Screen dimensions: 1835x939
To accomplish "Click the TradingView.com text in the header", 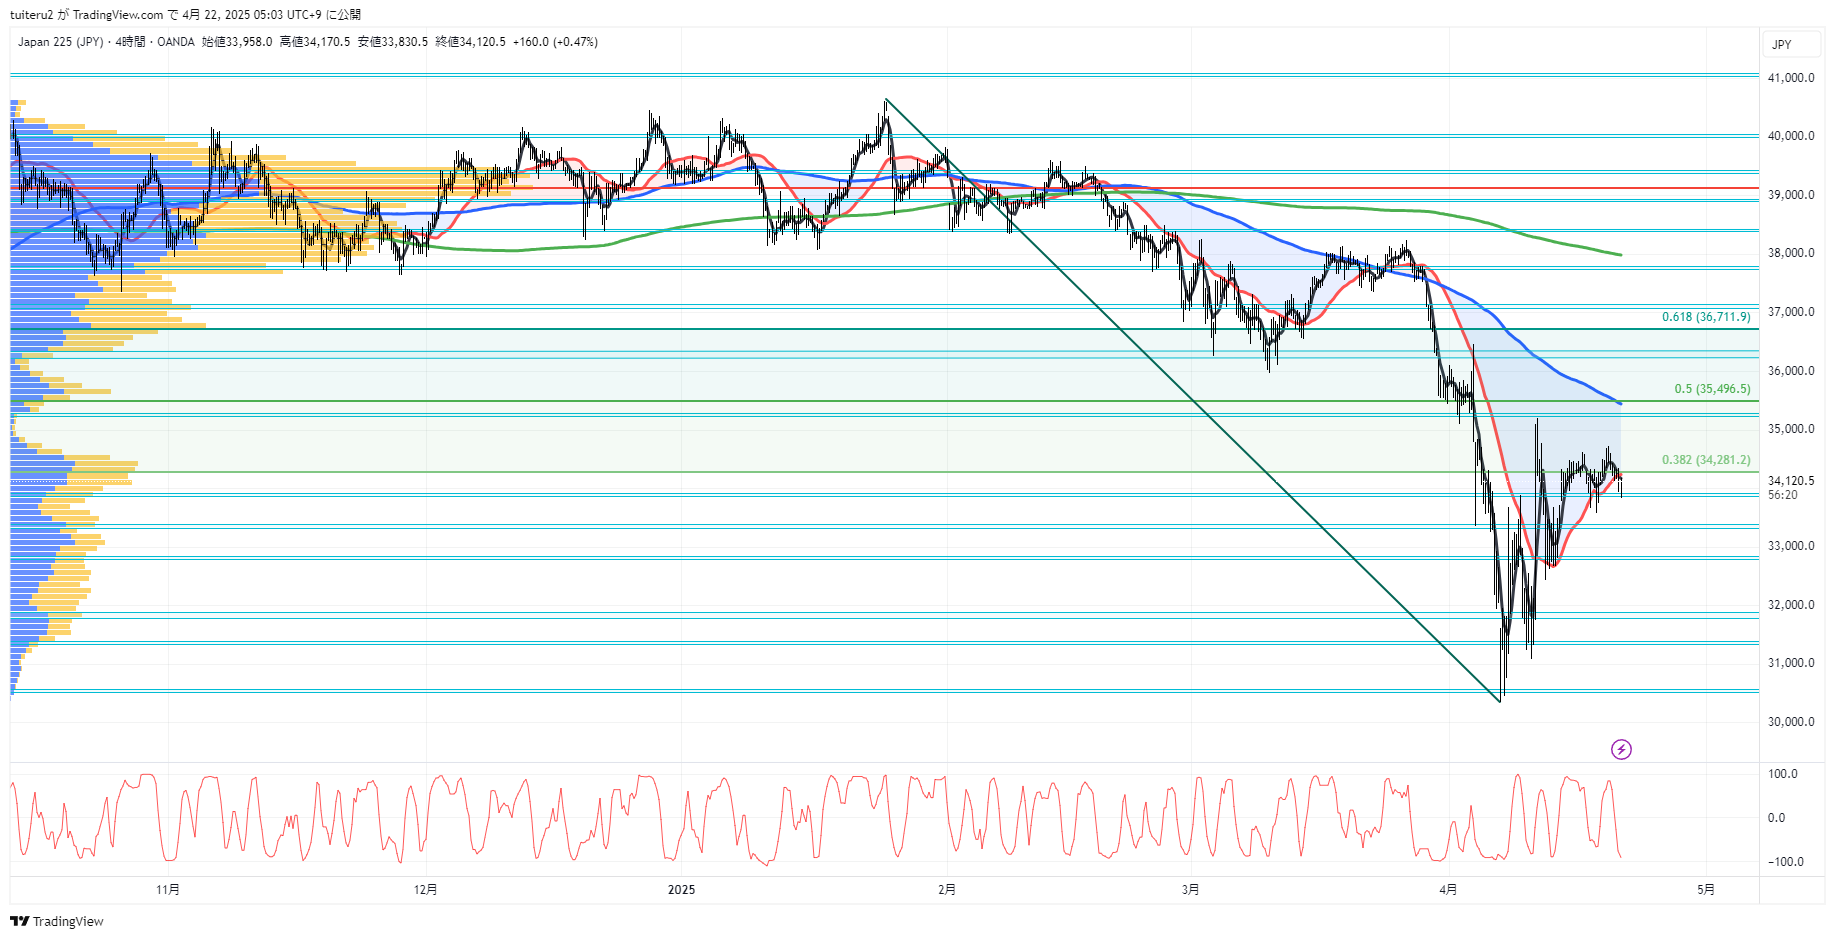I will click(117, 15).
